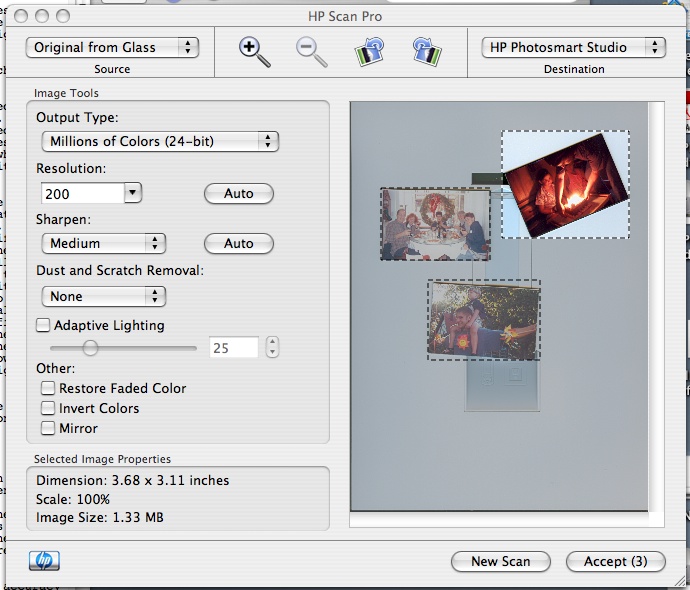
Task: Click the zoom out magnifier icon
Action: pos(312,51)
